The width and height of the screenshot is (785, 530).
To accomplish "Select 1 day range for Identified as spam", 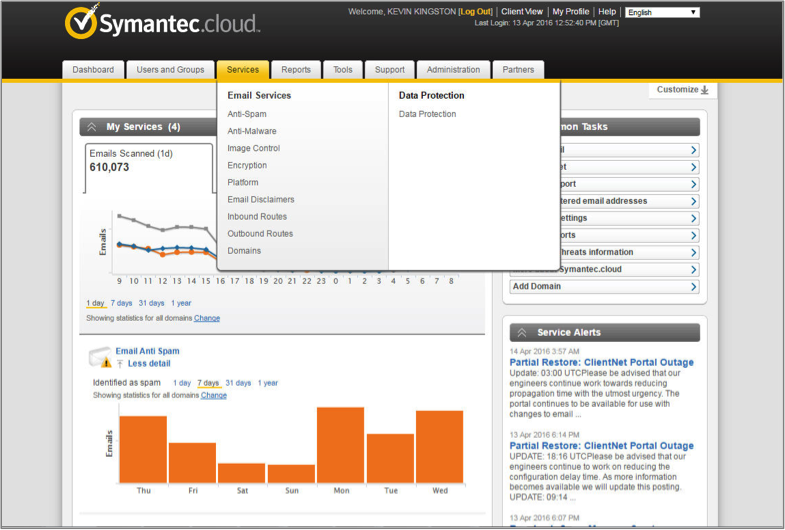I will tap(182, 383).
